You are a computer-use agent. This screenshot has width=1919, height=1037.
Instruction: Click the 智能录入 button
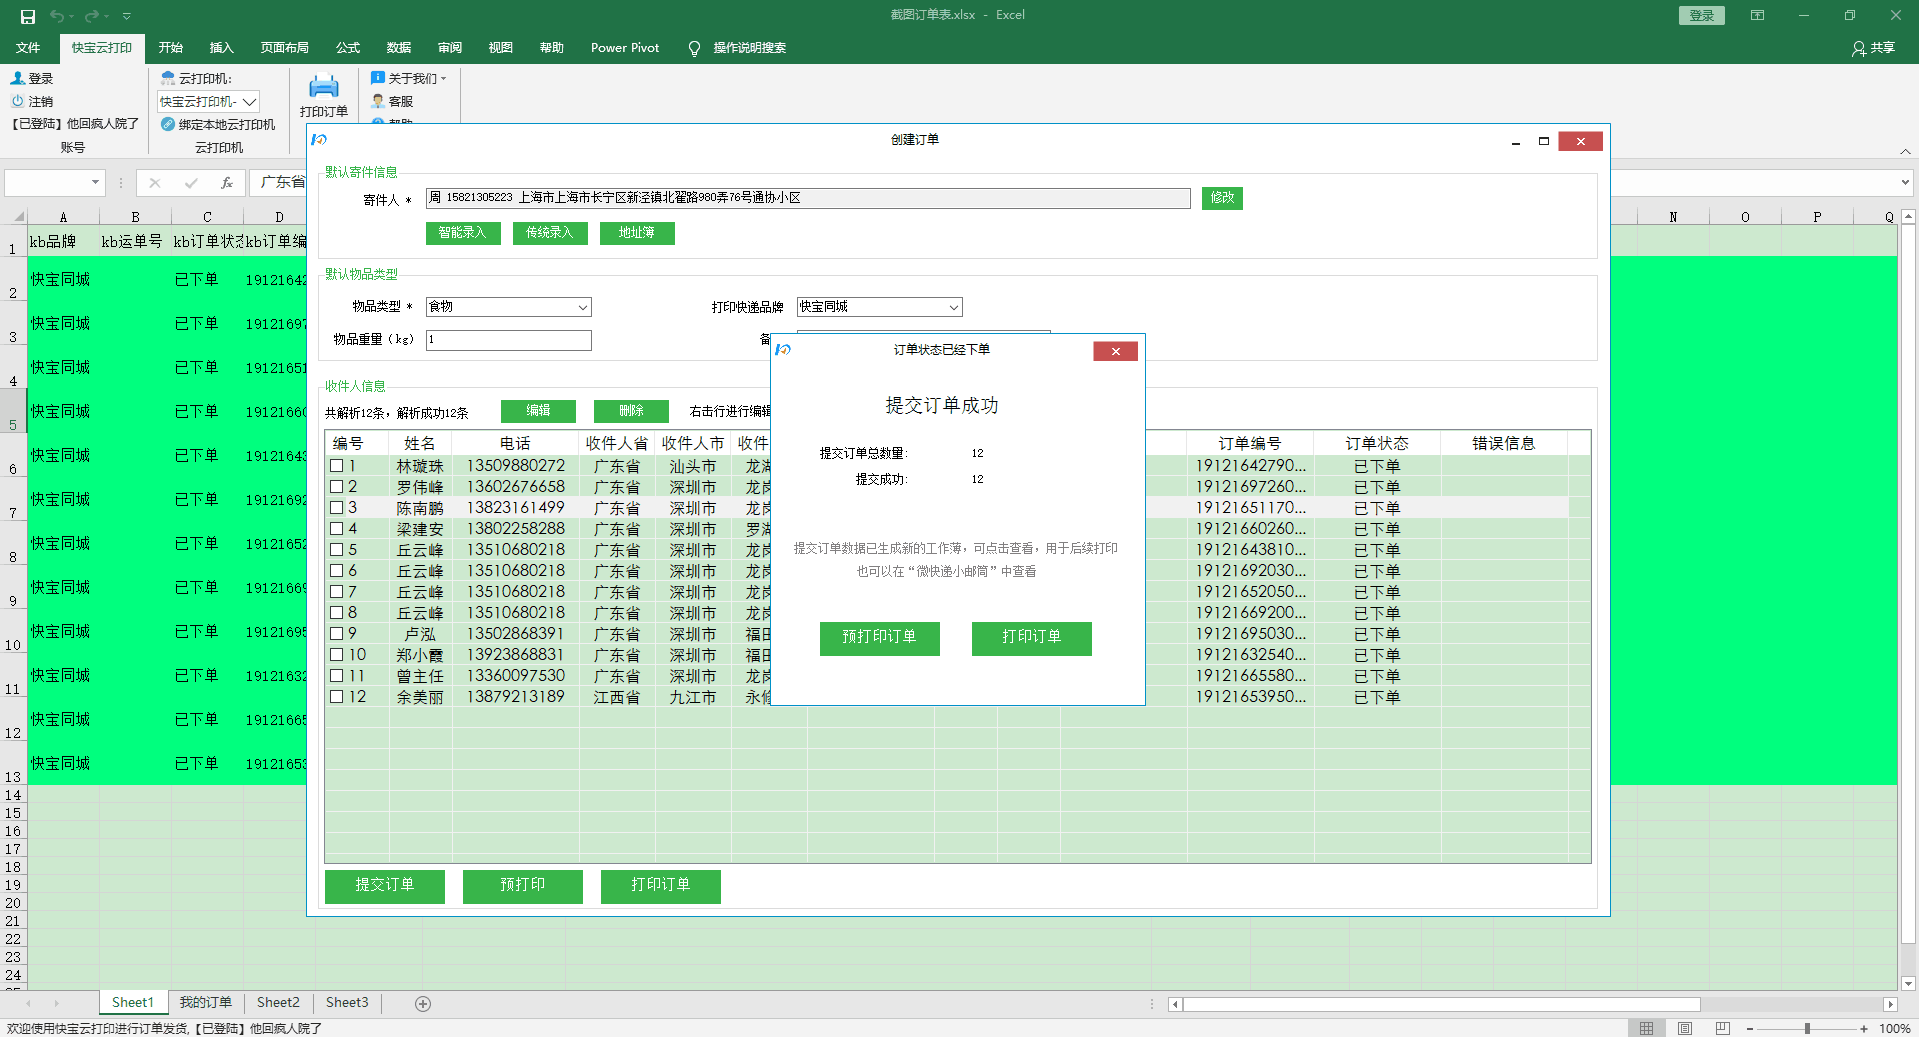coord(462,233)
